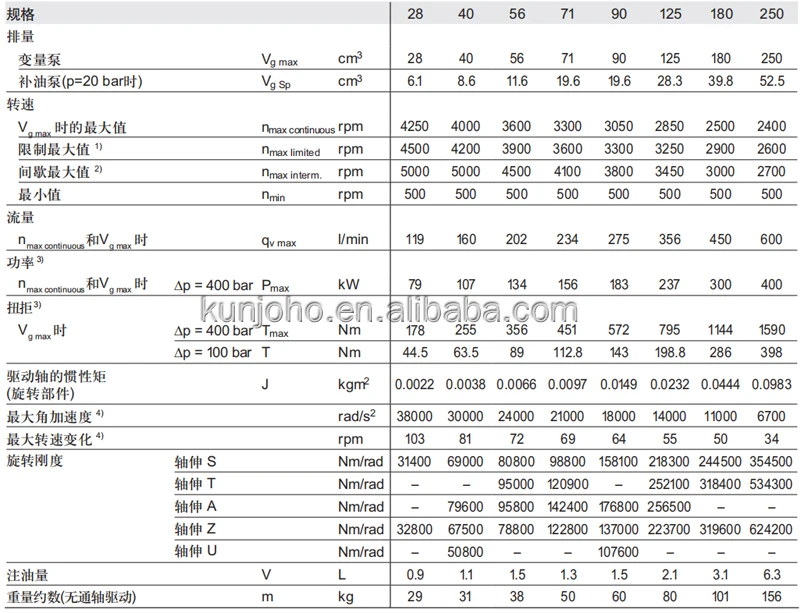Click the 补油泵(p=20 bar时) row label

coord(80,82)
